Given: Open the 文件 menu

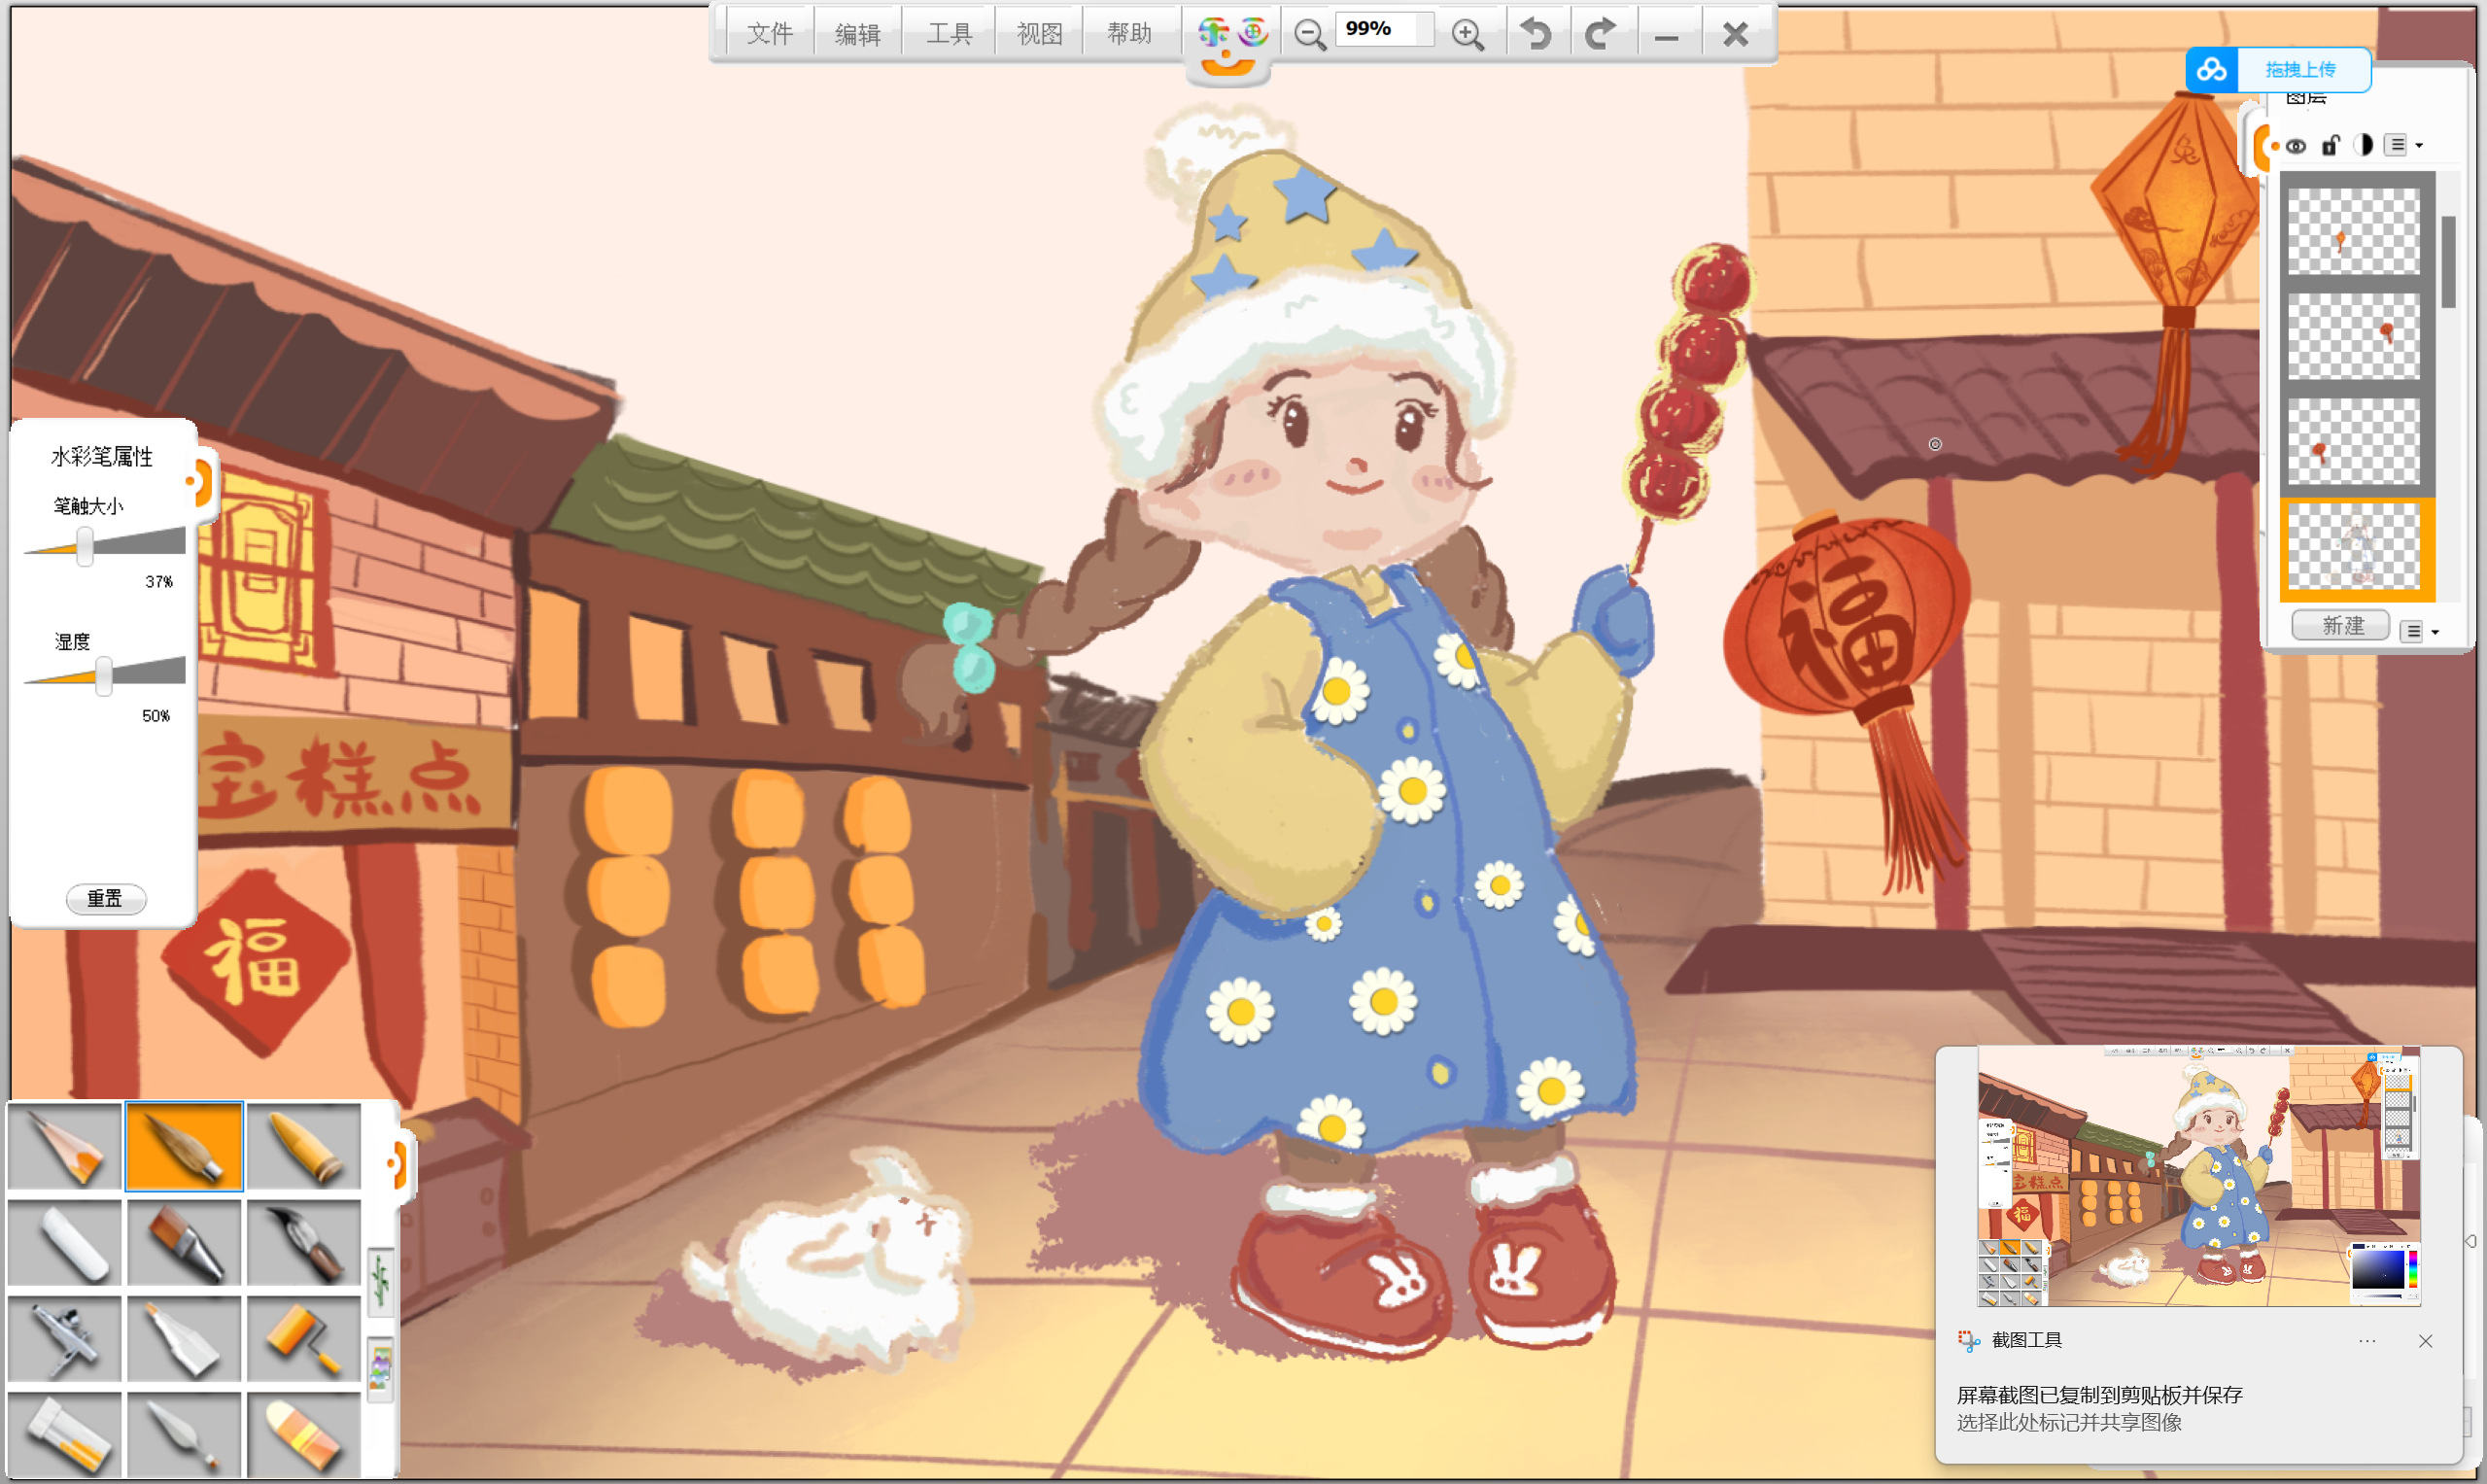Looking at the screenshot, I should pyautogui.click(x=769, y=34).
